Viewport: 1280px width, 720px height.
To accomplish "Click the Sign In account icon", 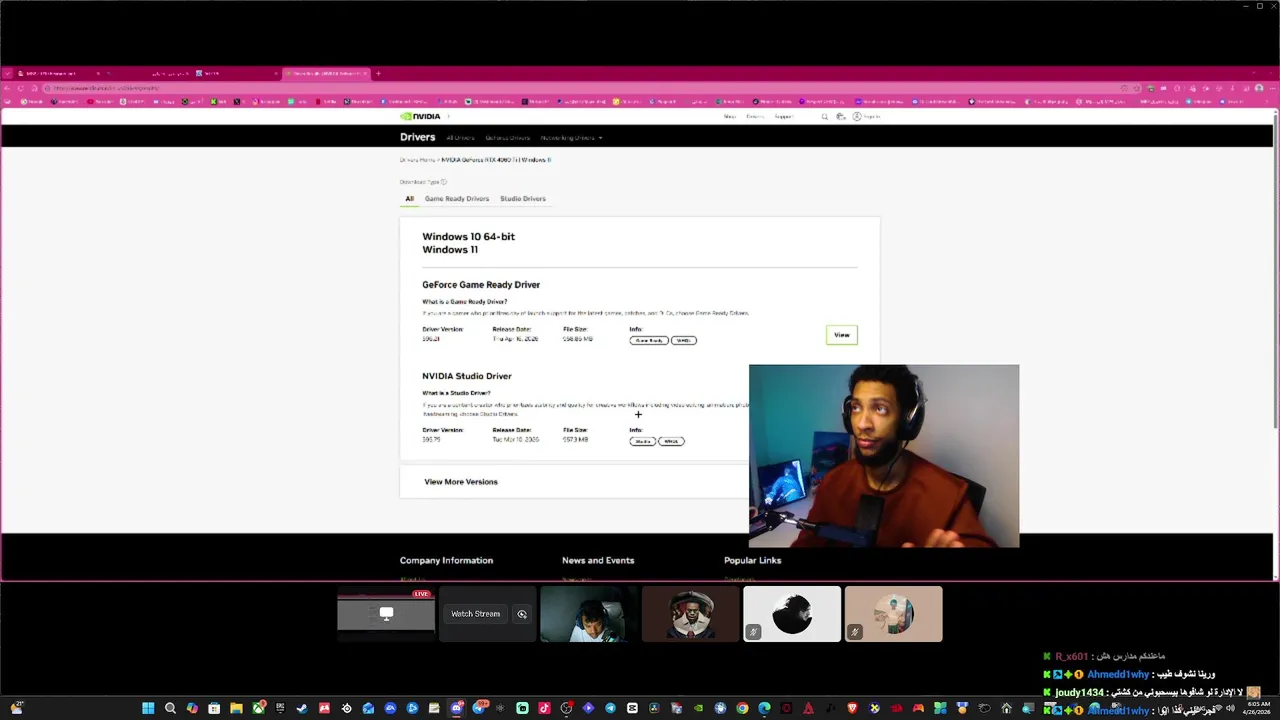I will [x=857, y=117].
